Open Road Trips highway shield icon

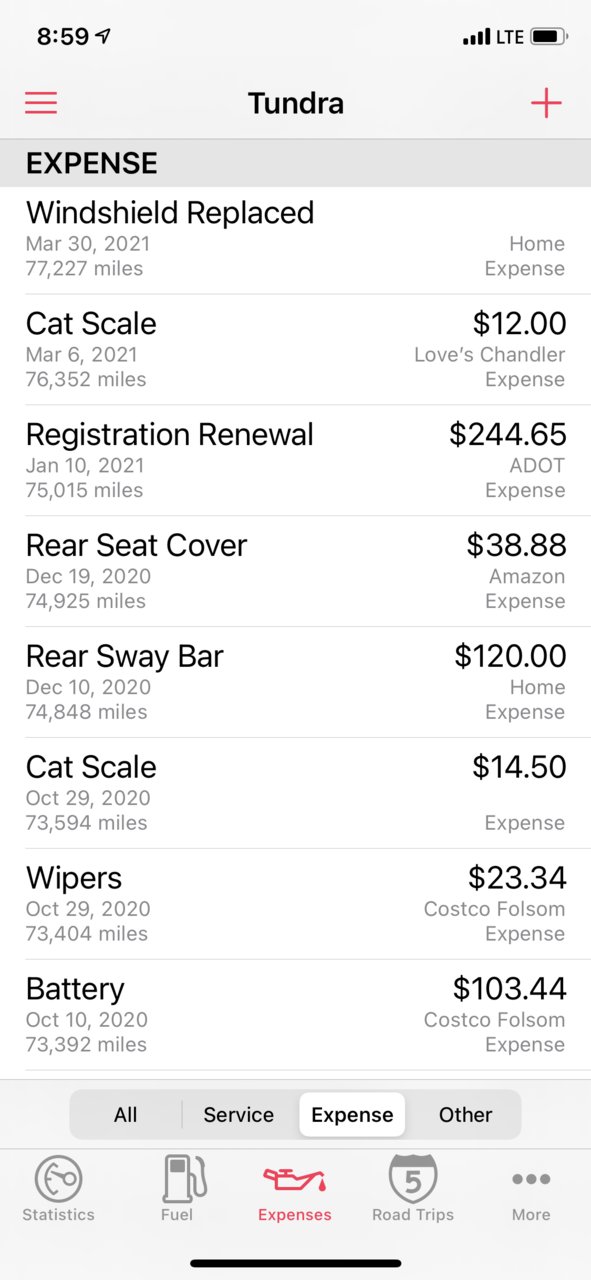click(x=413, y=1179)
